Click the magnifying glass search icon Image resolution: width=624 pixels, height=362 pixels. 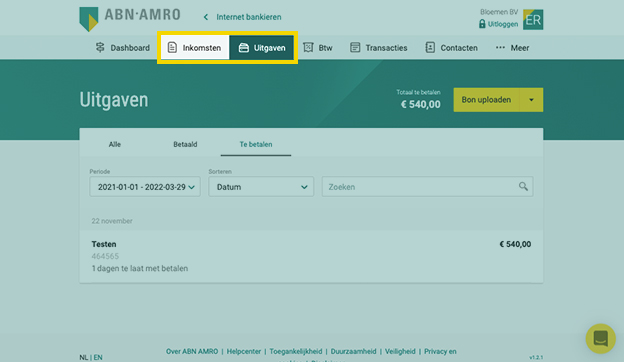point(523,186)
